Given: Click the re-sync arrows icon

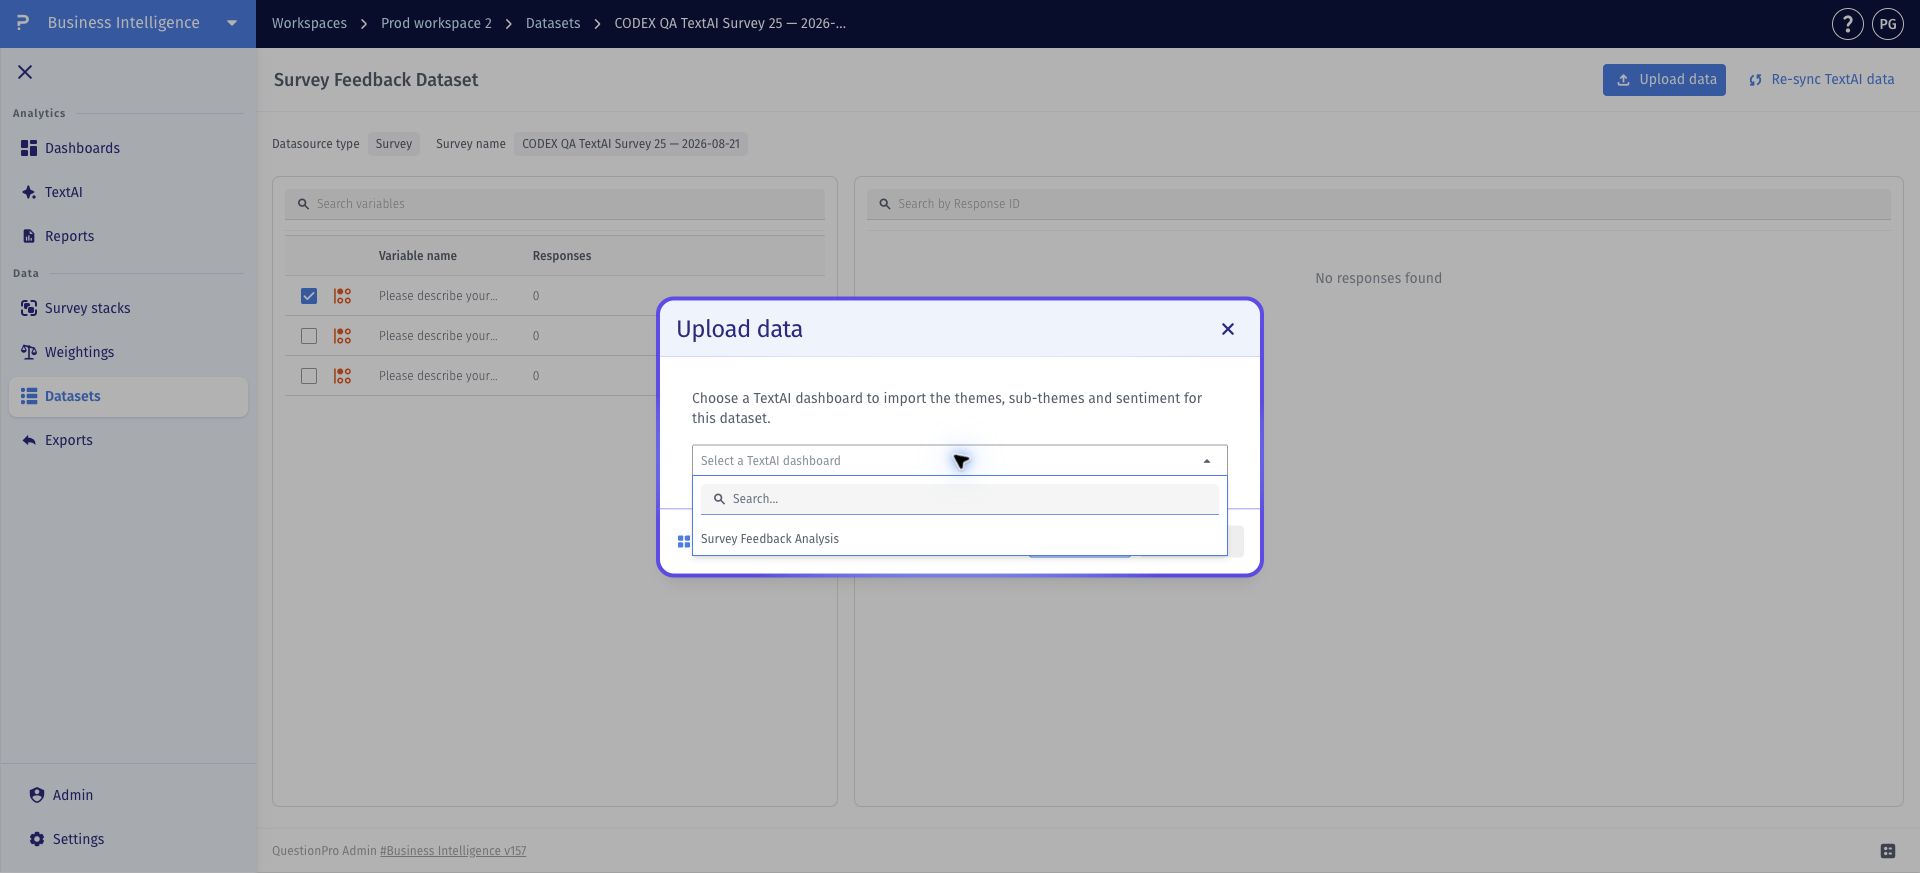Looking at the screenshot, I should (x=1755, y=80).
